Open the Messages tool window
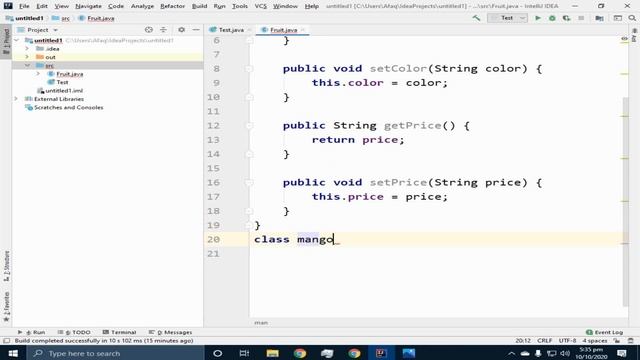 (x=170, y=332)
